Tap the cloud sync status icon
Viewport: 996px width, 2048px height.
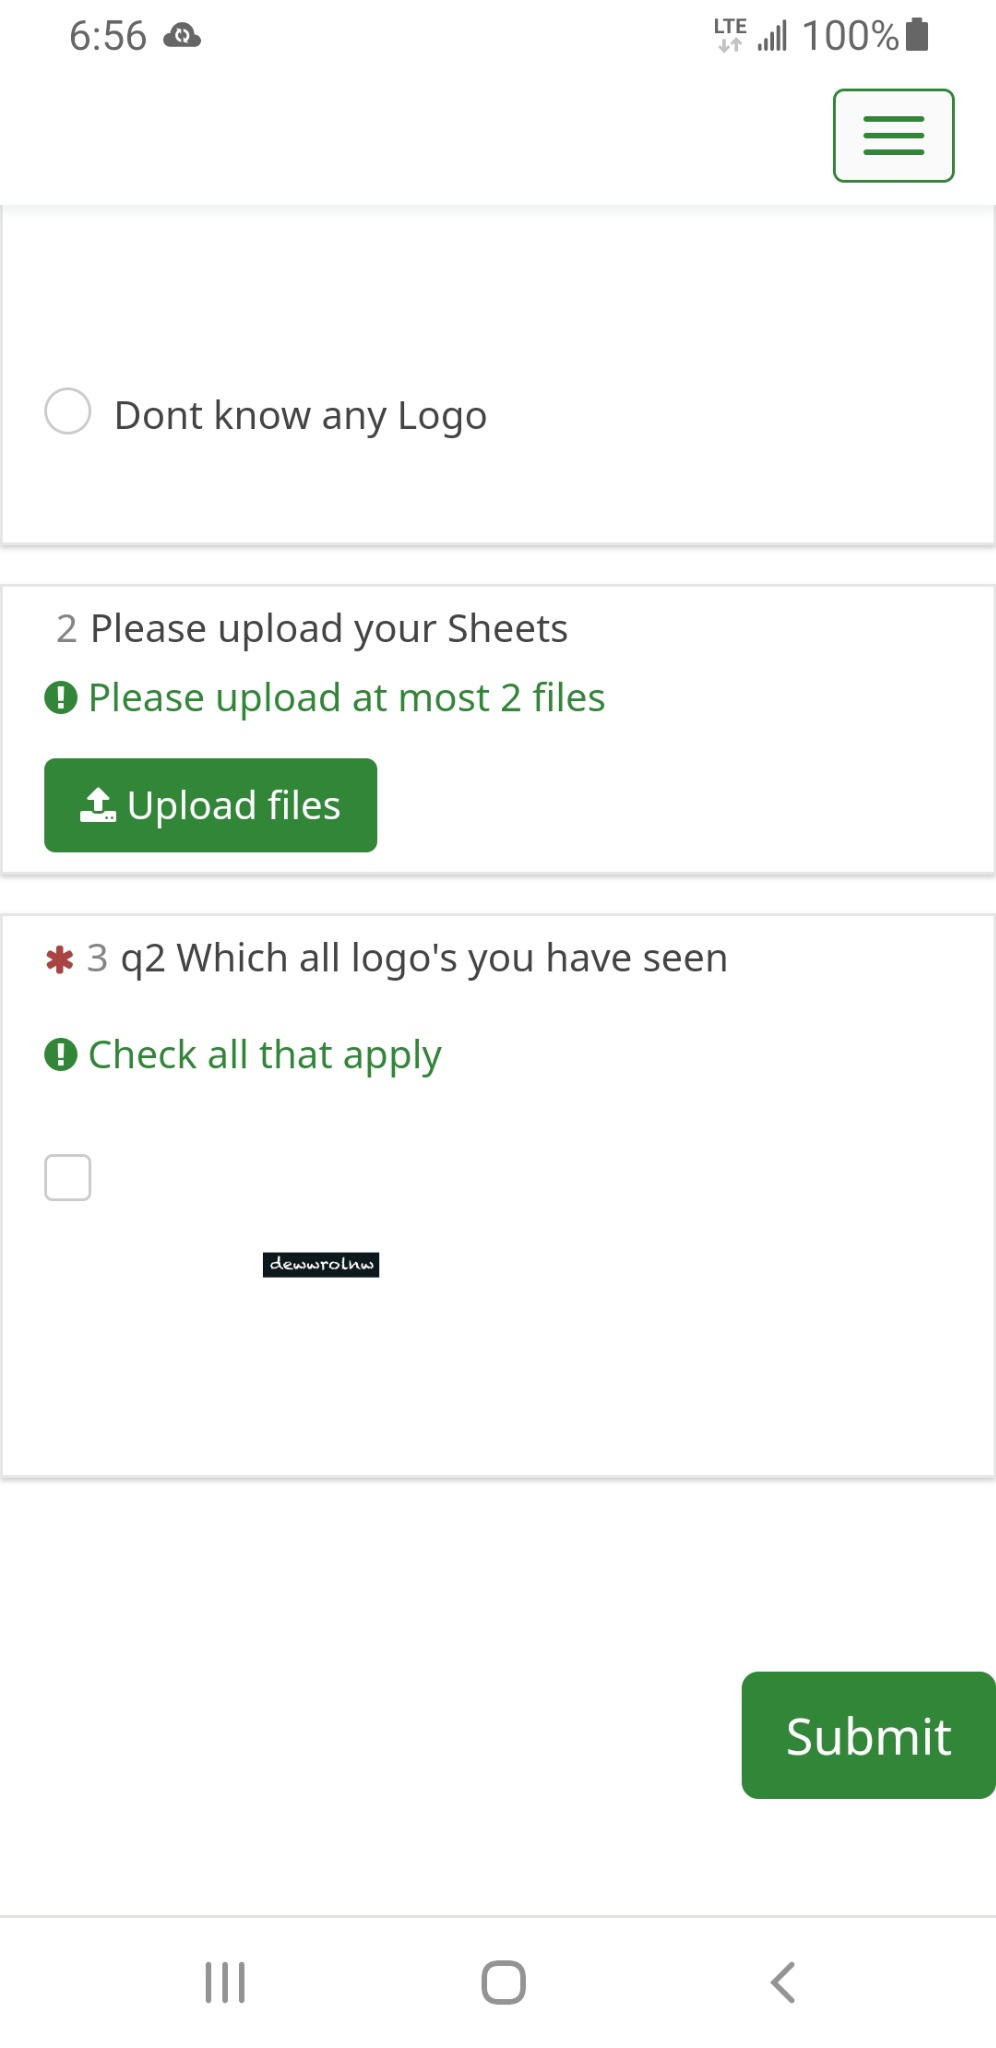182,37
